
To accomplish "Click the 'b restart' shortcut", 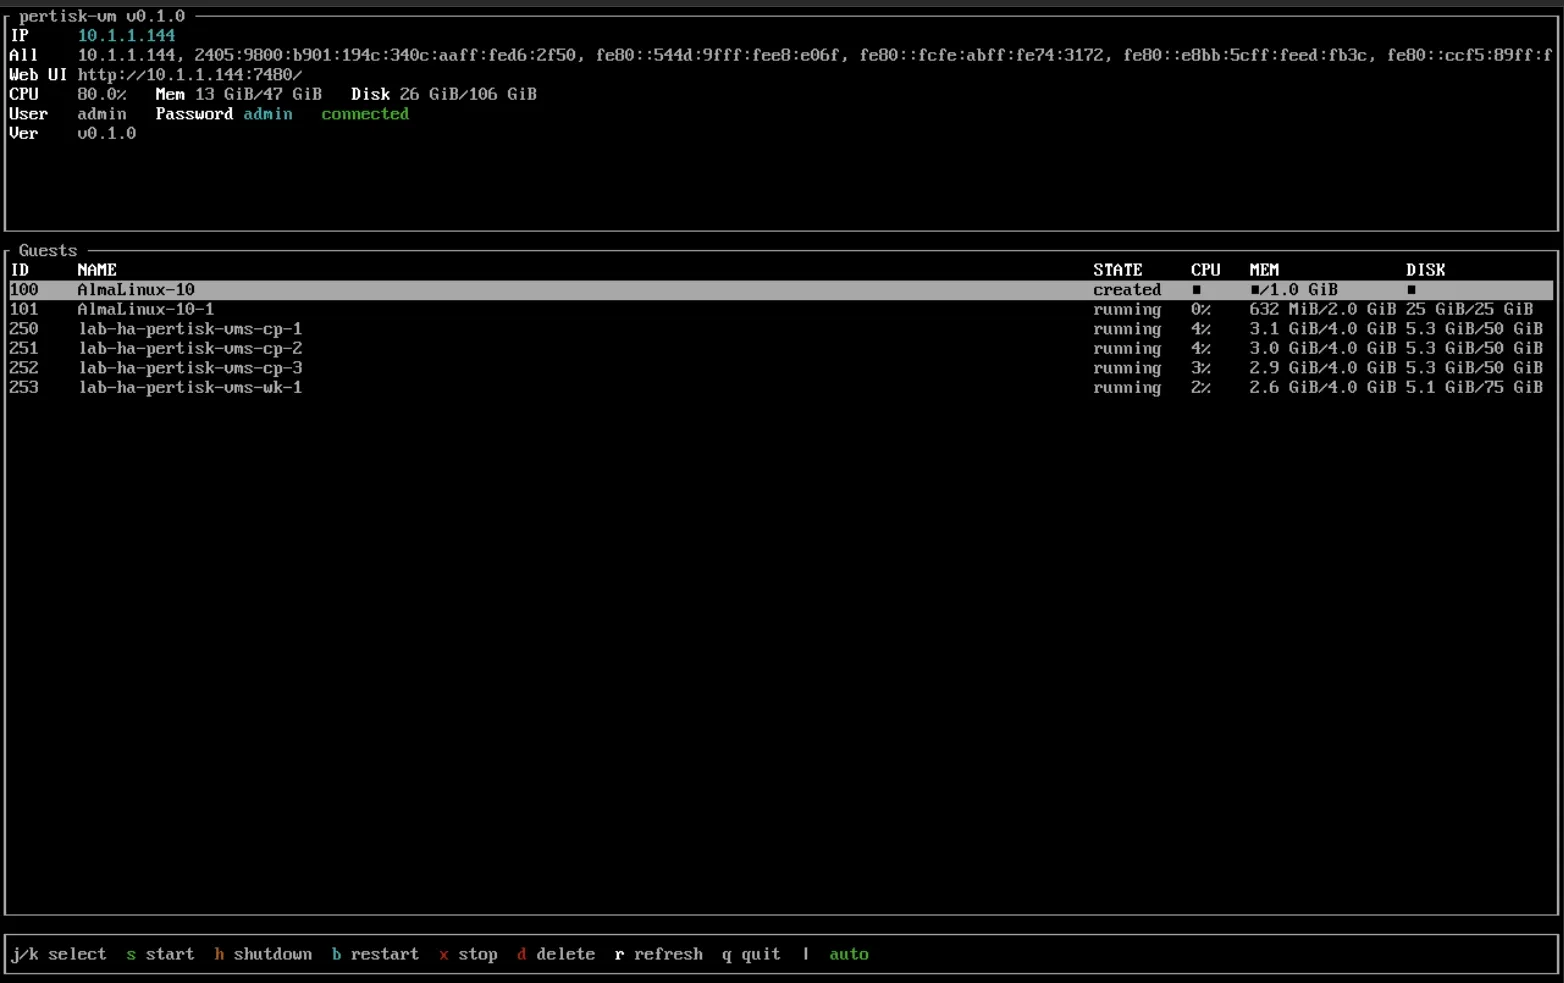I will [x=375, y=954].
